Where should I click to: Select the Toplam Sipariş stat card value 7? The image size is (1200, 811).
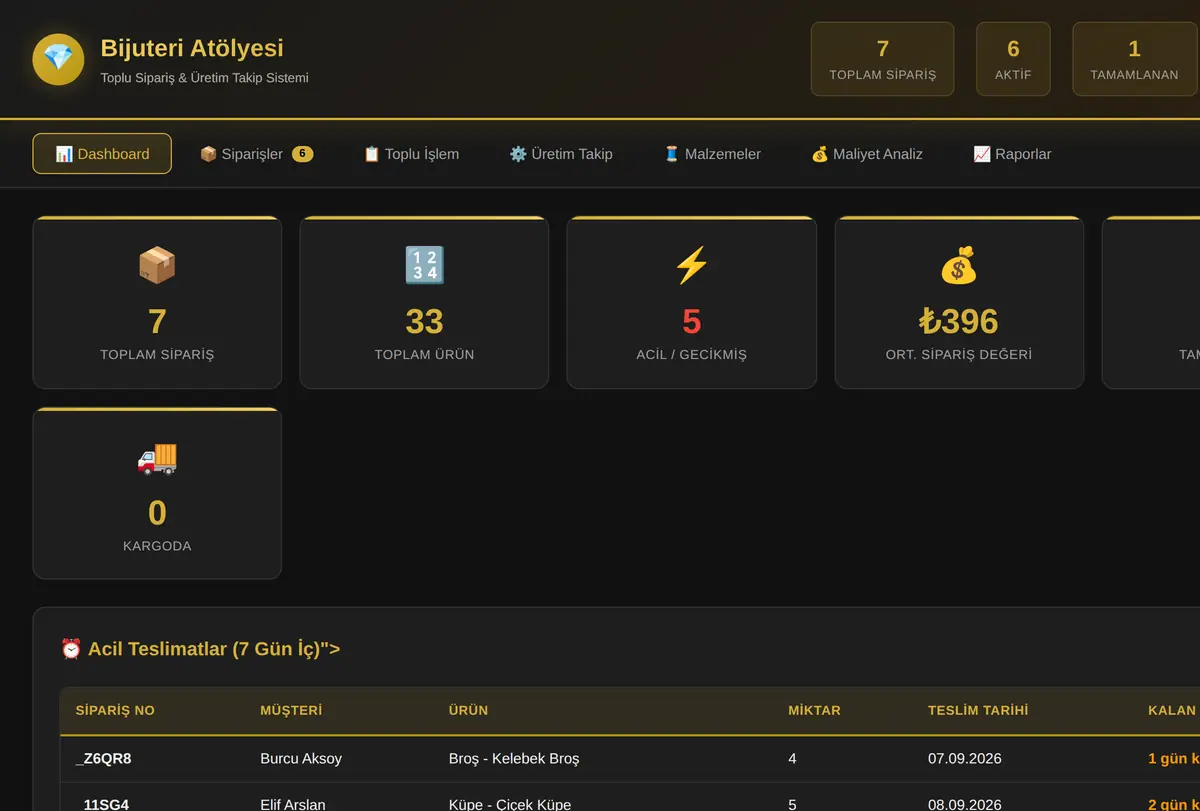pos(157,321)
